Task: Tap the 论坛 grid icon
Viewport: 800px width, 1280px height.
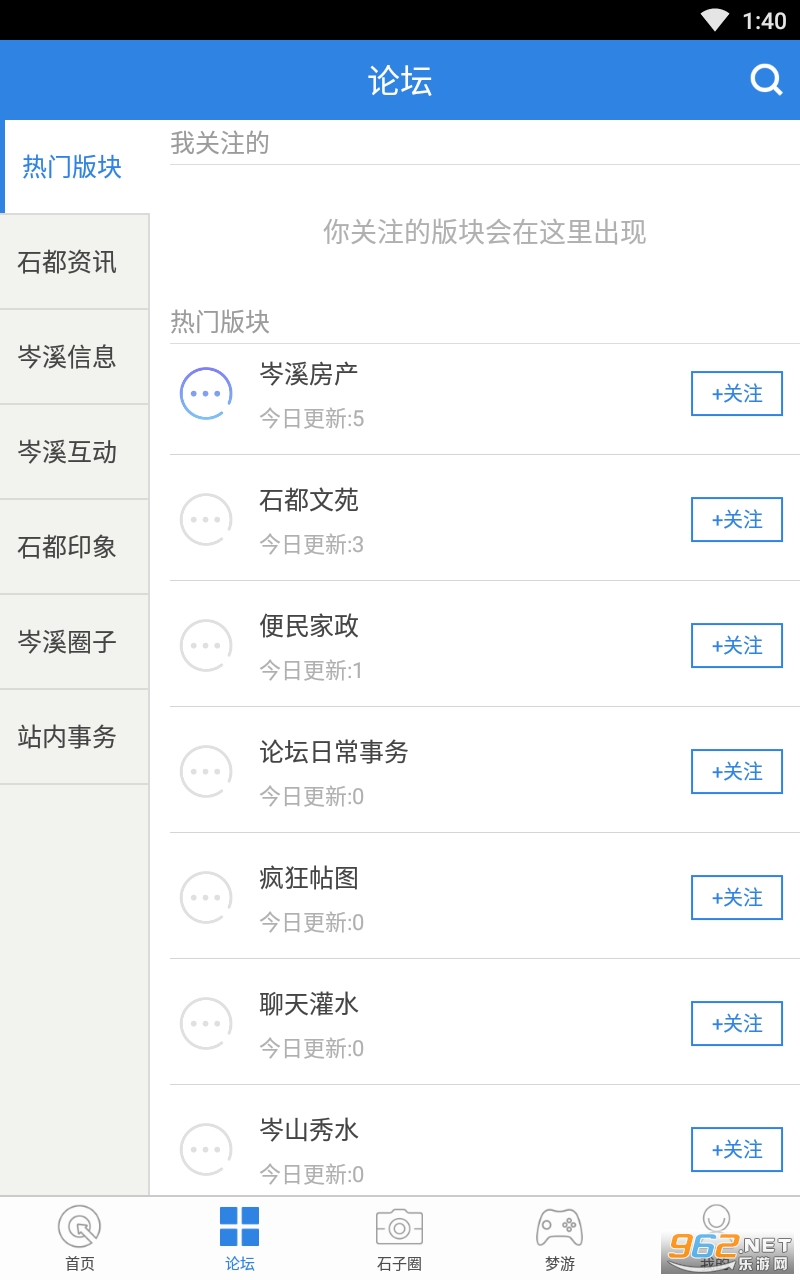Action: pos(240,1227)
